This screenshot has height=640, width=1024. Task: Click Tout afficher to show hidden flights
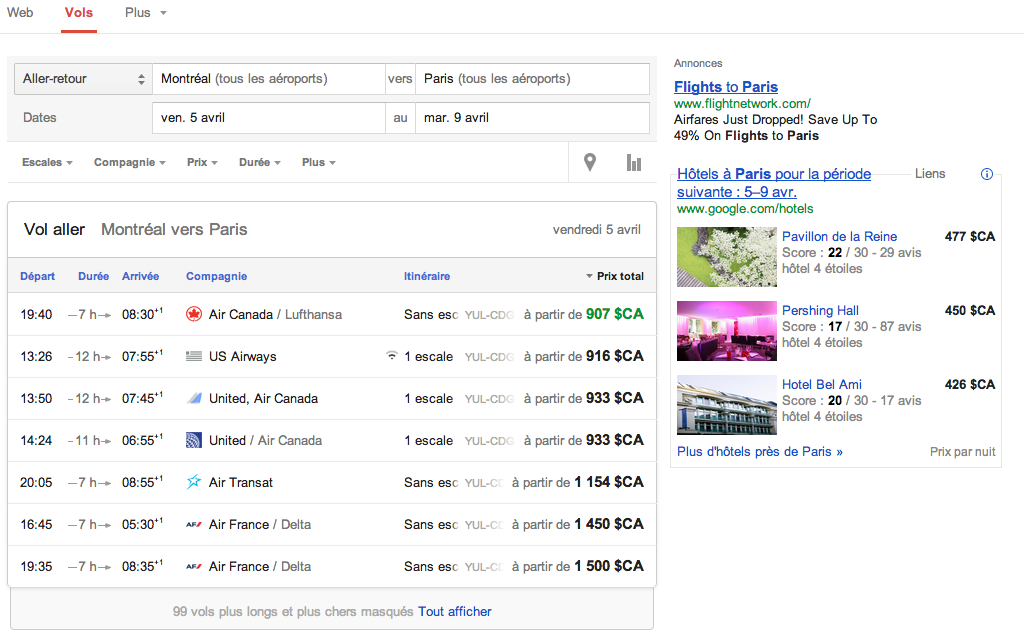coord(454,611)
